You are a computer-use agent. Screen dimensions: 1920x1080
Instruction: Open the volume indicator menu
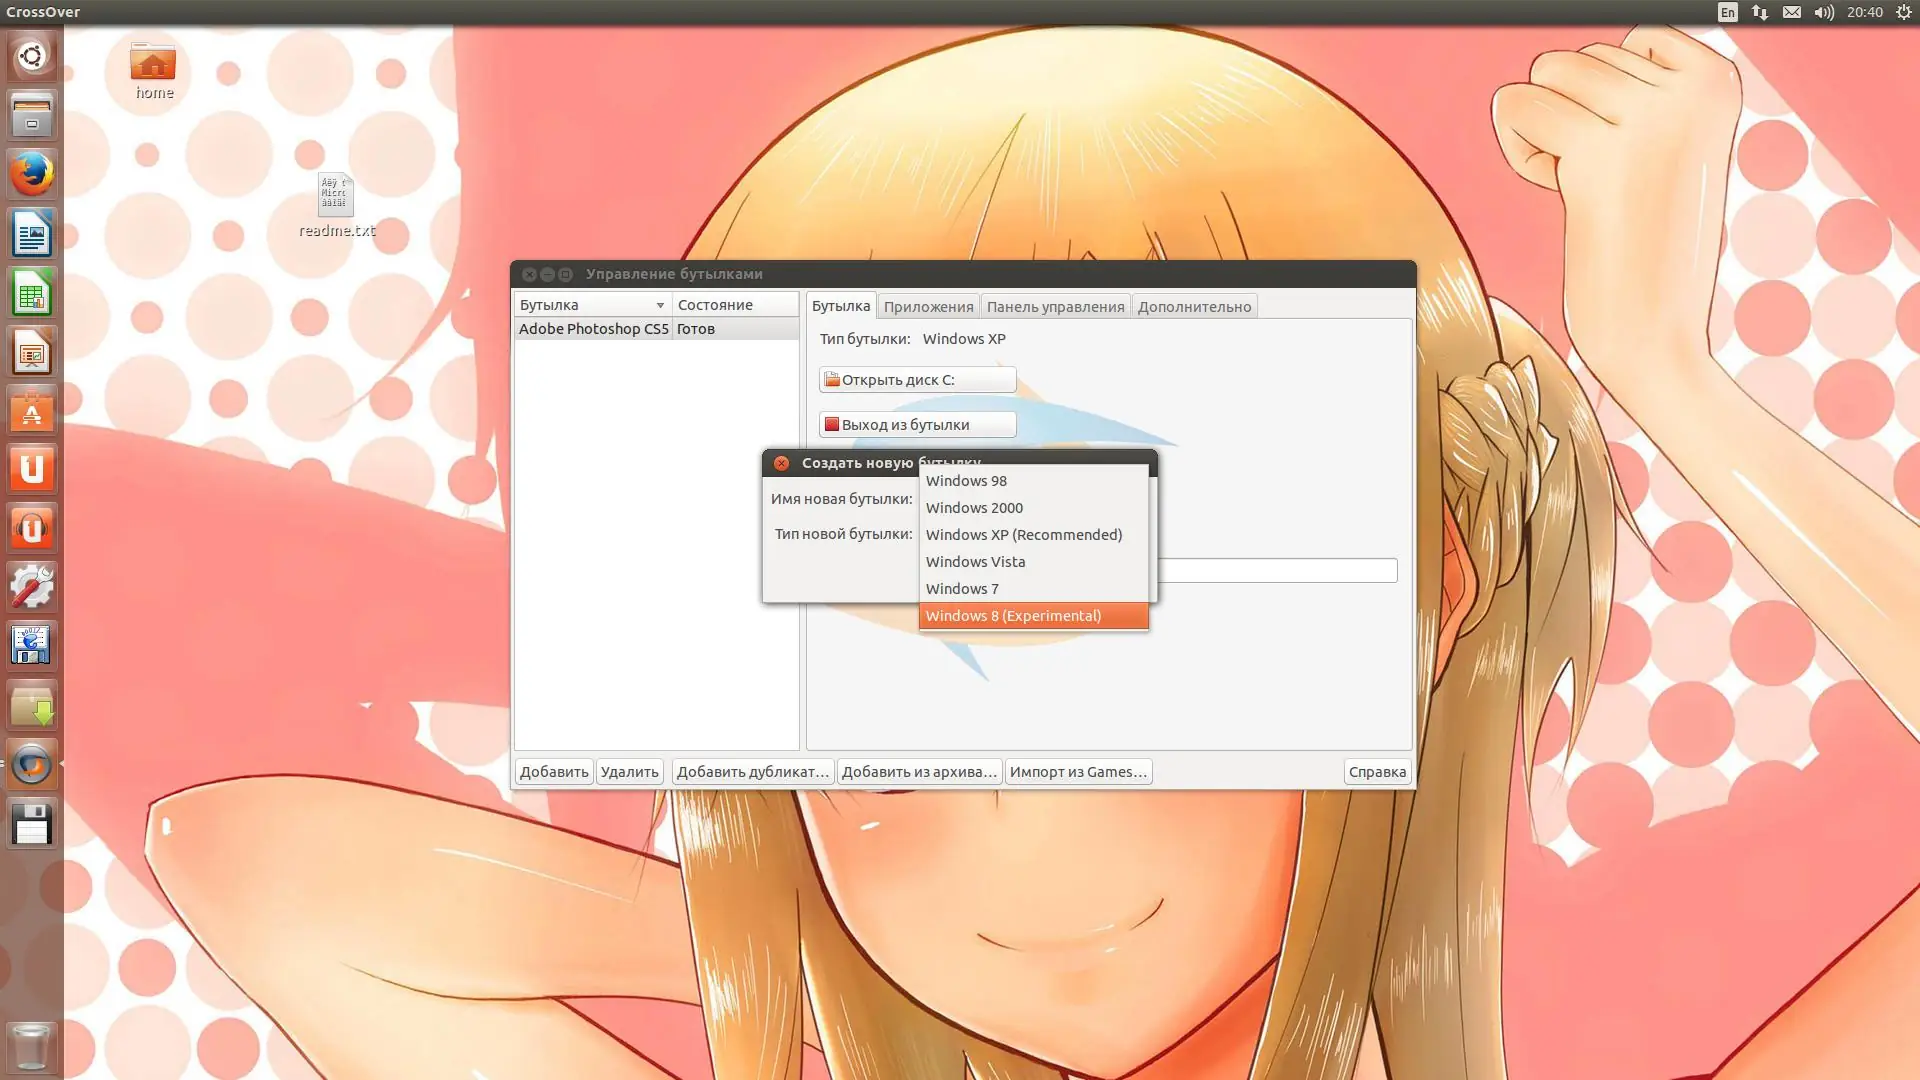[1823, 12]
